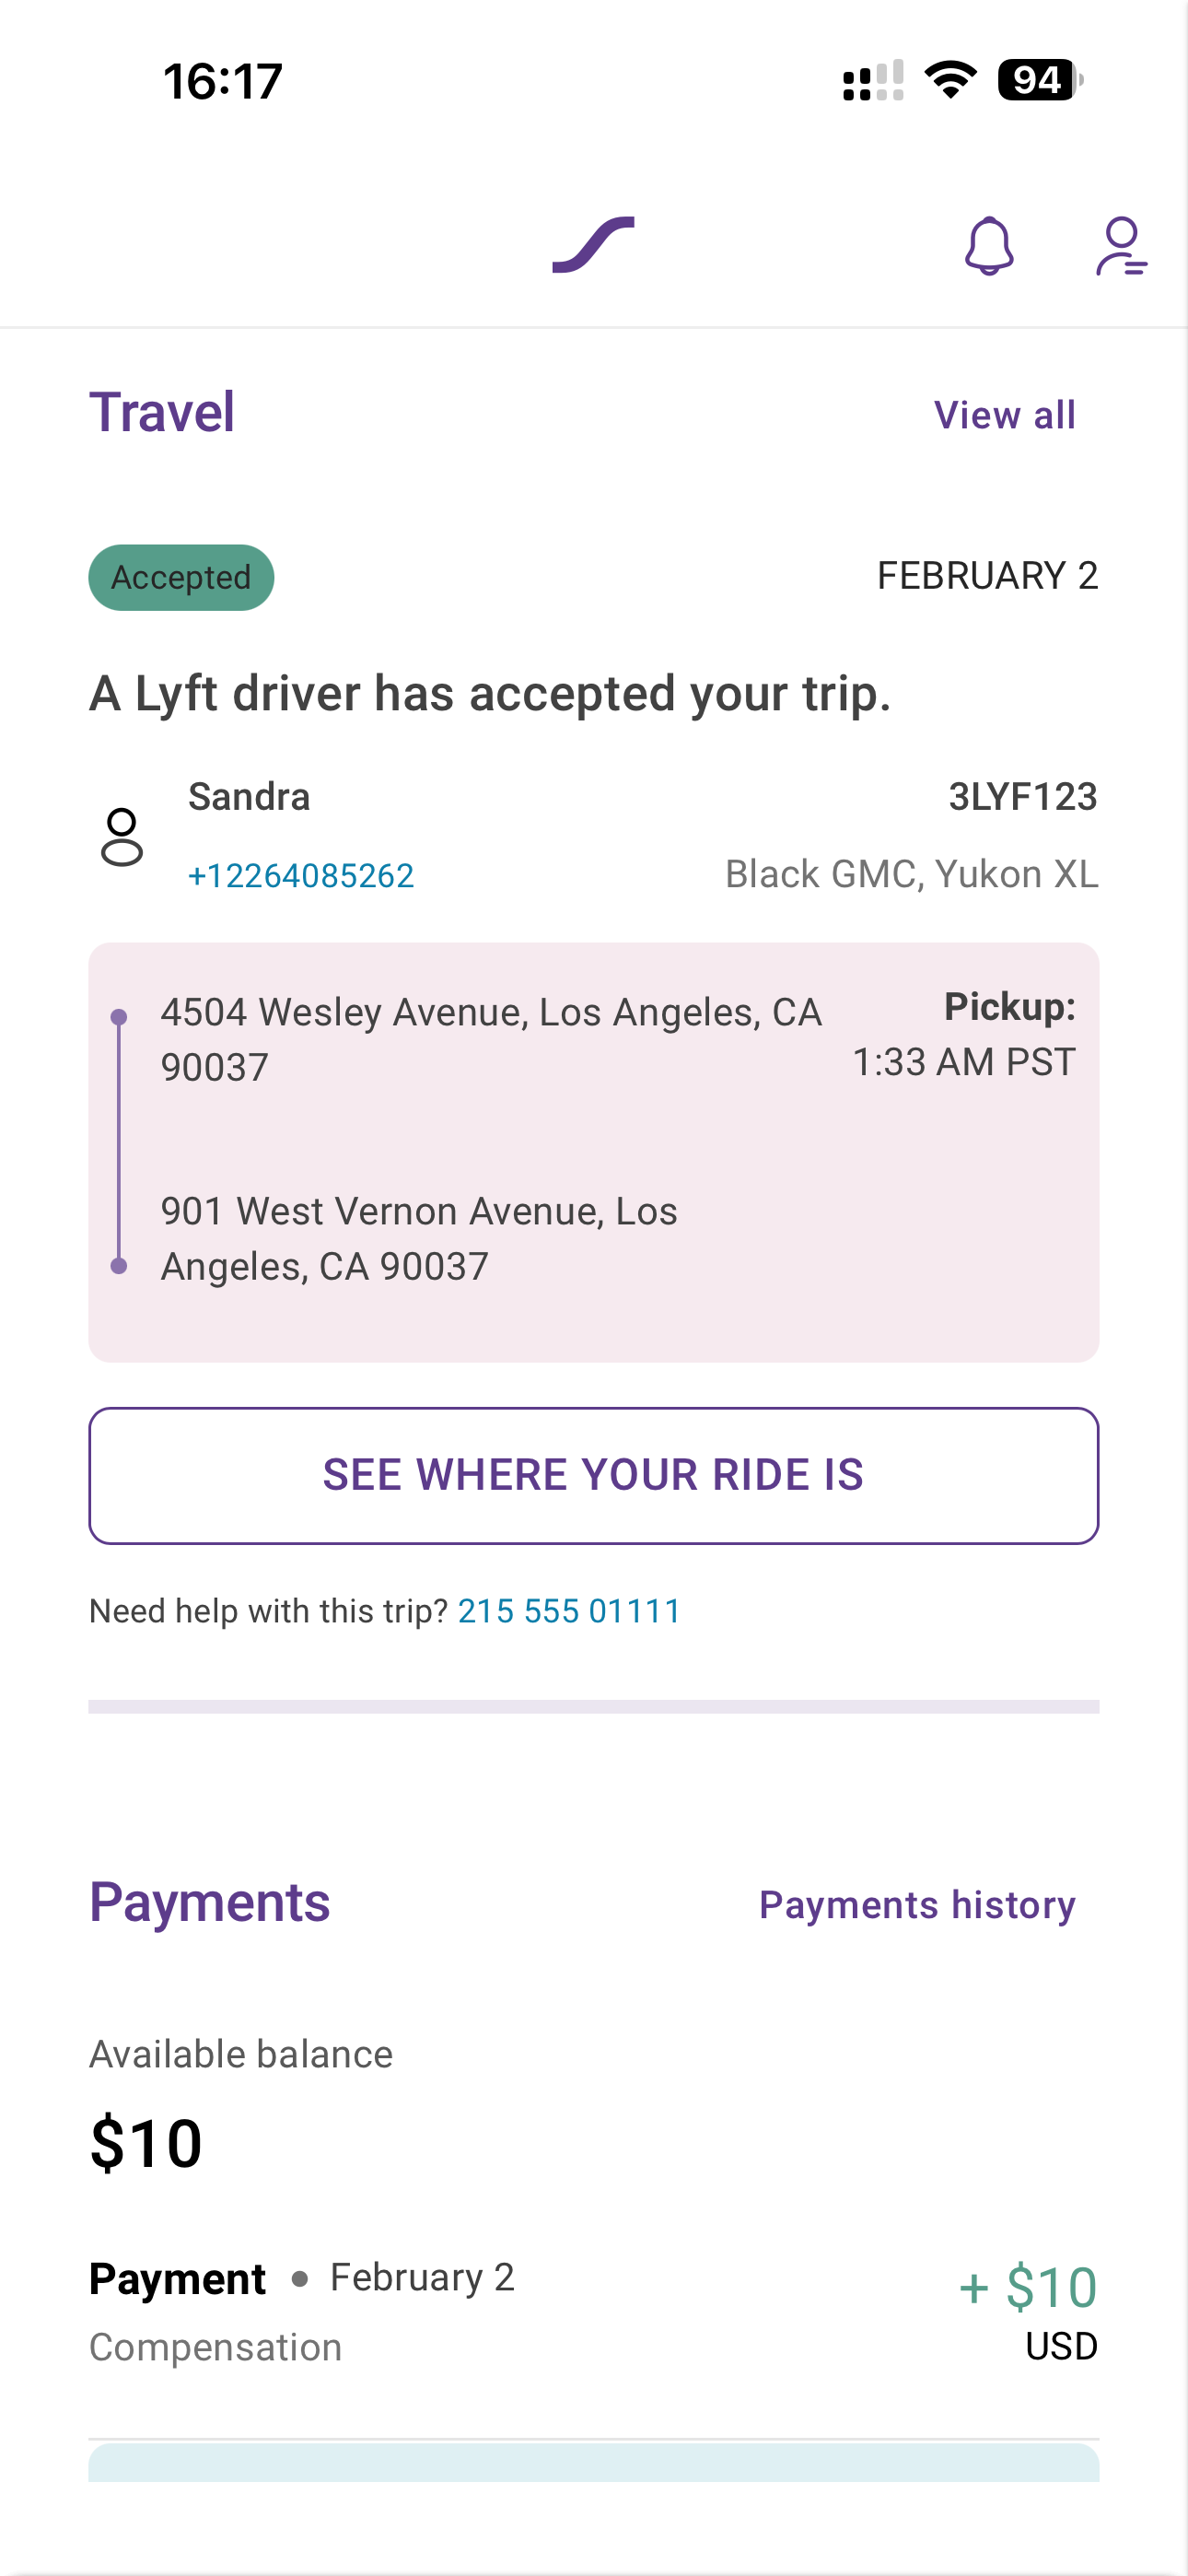Viewport: 1188px width, 2576px height.
Task: Tap the cellular signal icon
Action: coord(873,80)
